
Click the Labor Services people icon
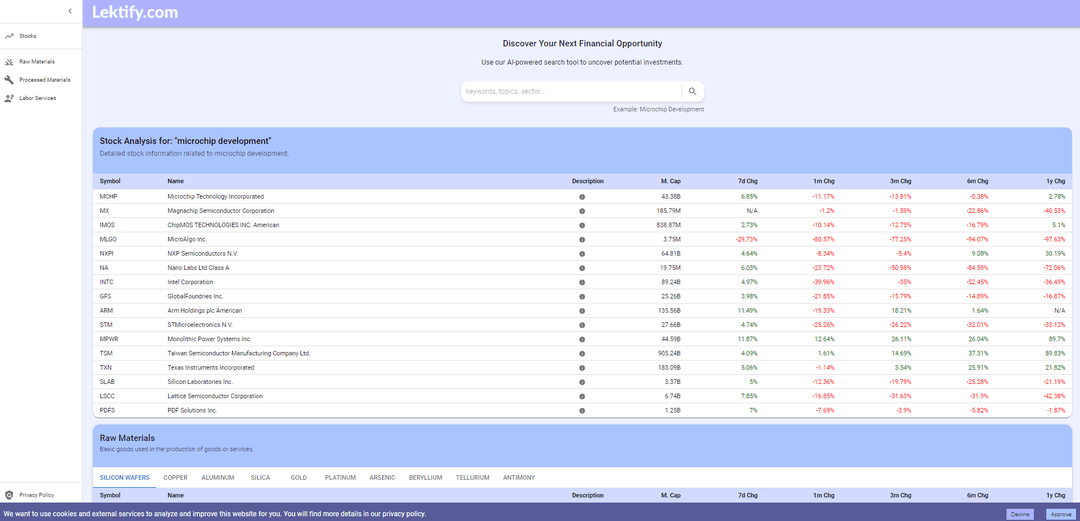[x=9, y=98]
